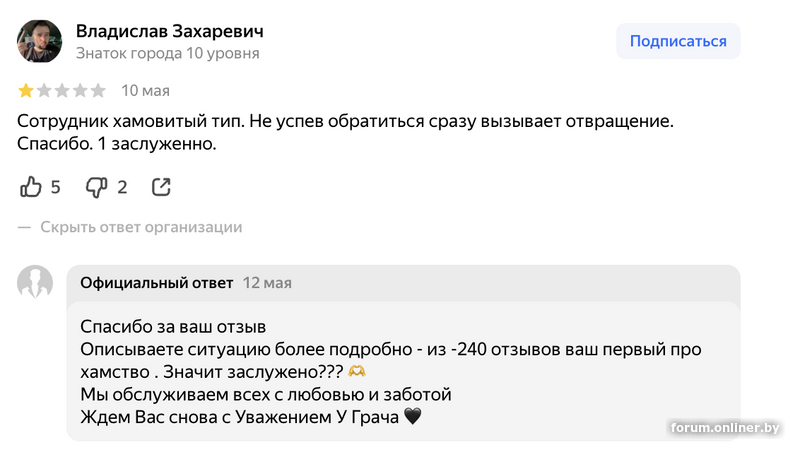The height and width of the screenshot is (449, 800).
Task: Click the third gray rating star
Action: coord(62,91)
